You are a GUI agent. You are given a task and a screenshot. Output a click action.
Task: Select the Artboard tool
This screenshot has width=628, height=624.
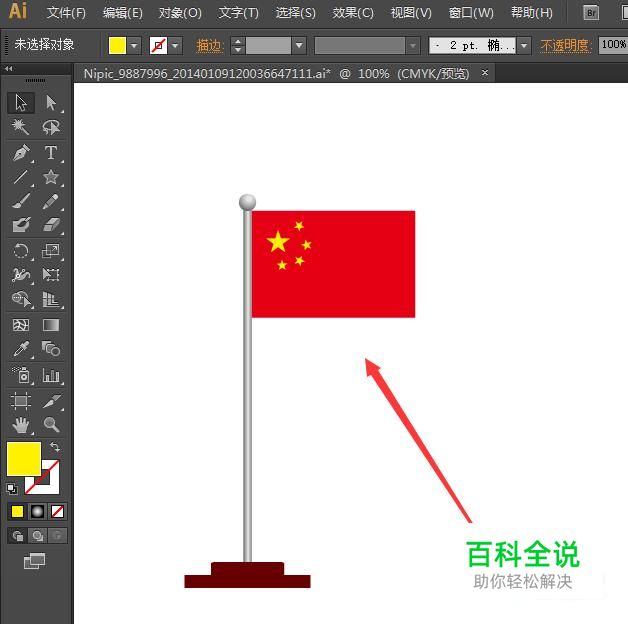21,401
